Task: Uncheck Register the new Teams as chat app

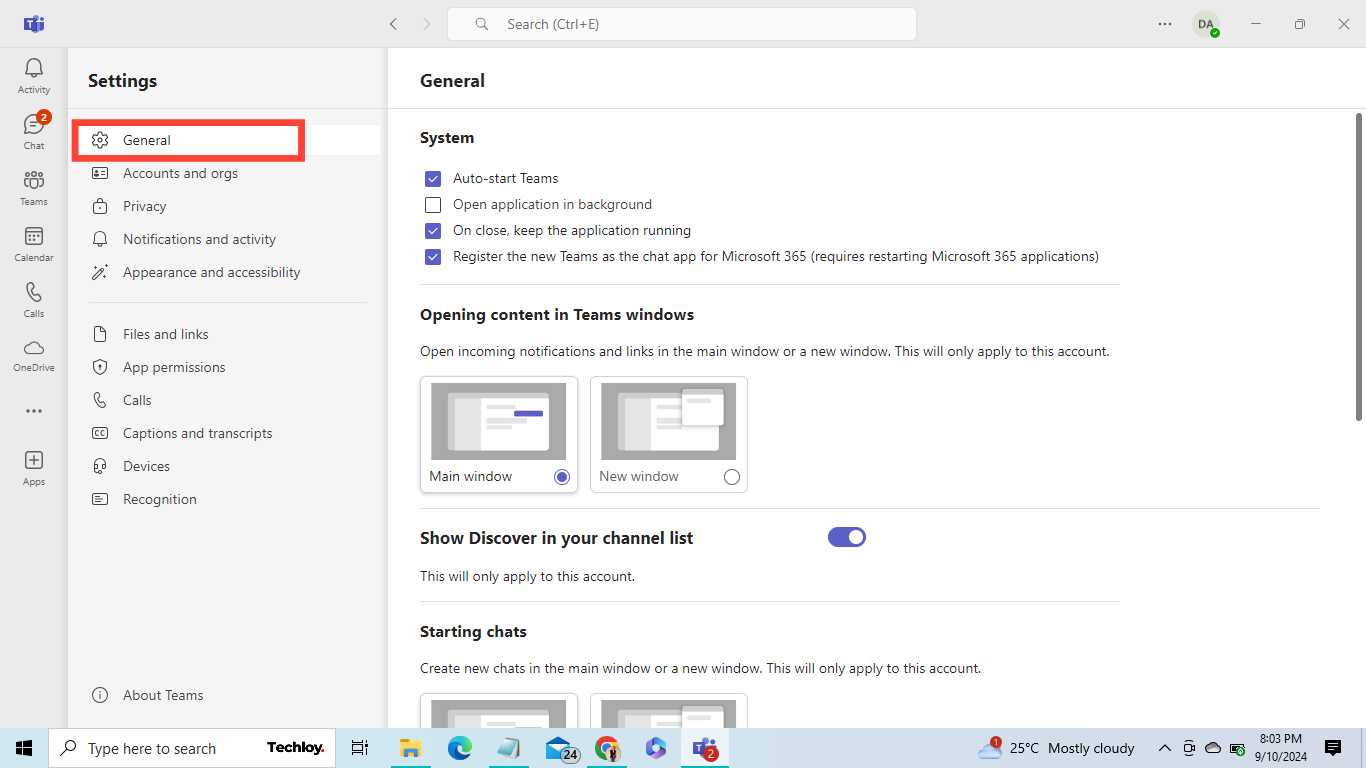Action: coord(433,257)
